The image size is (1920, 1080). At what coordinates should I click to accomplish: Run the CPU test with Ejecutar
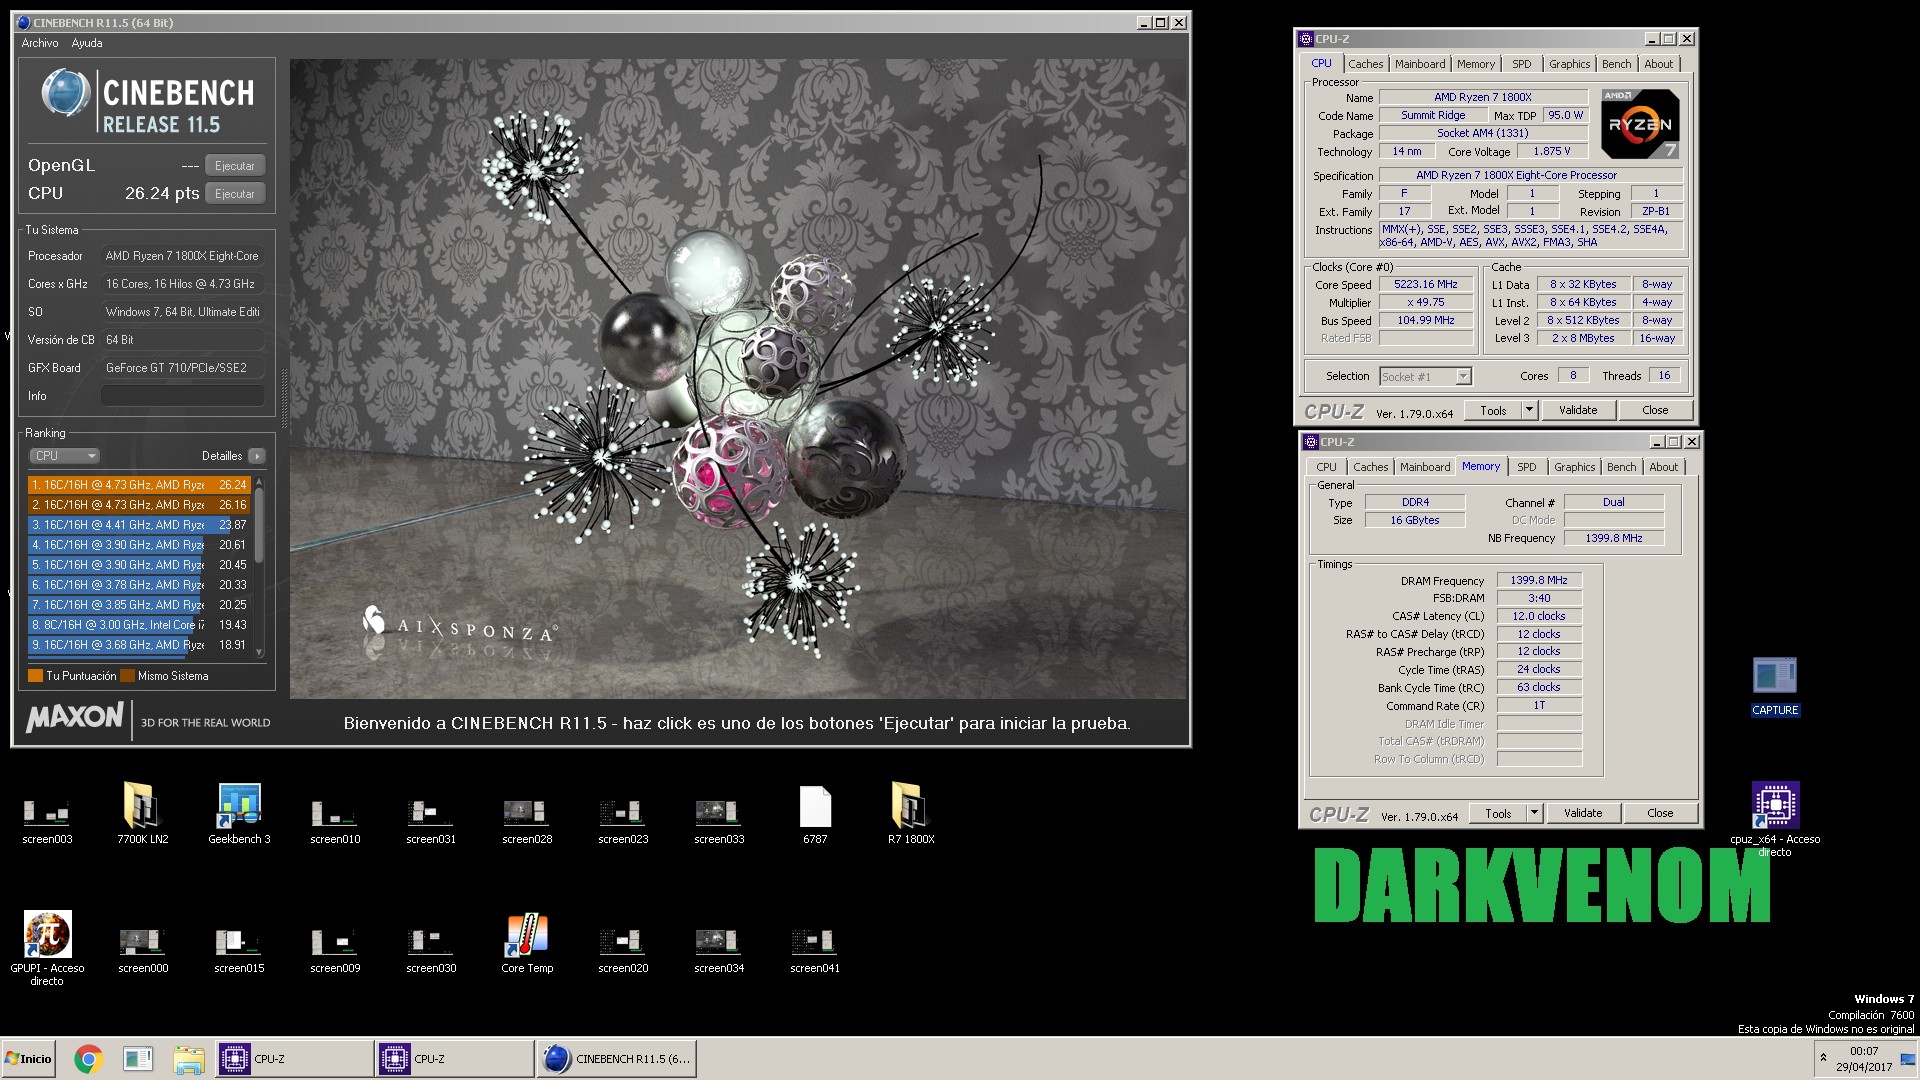(235, 194)
